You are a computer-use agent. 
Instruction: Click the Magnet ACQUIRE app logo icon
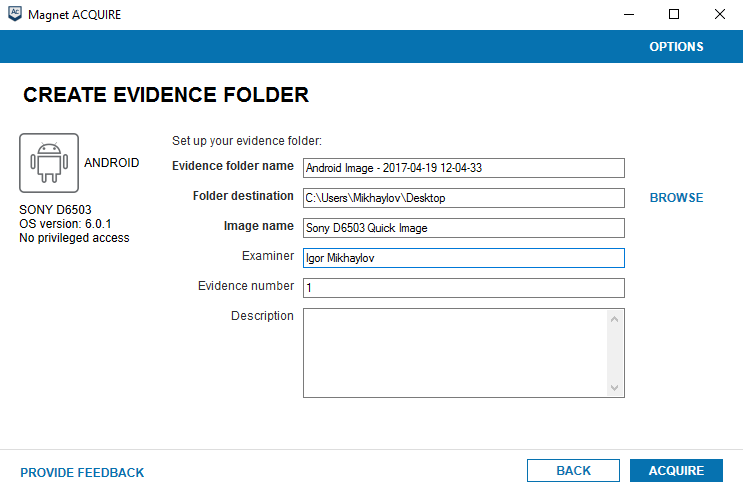pos(15,14)
